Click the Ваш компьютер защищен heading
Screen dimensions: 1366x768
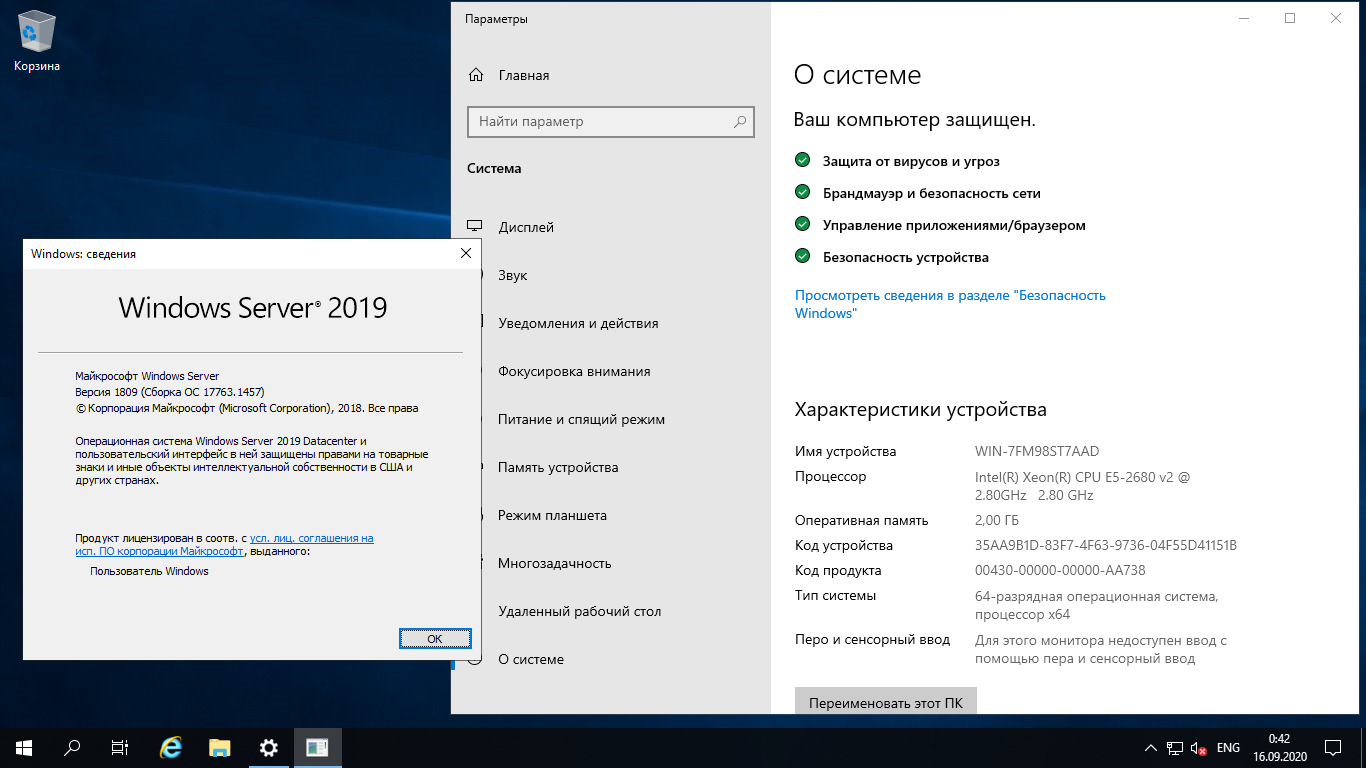click(915, 120)
